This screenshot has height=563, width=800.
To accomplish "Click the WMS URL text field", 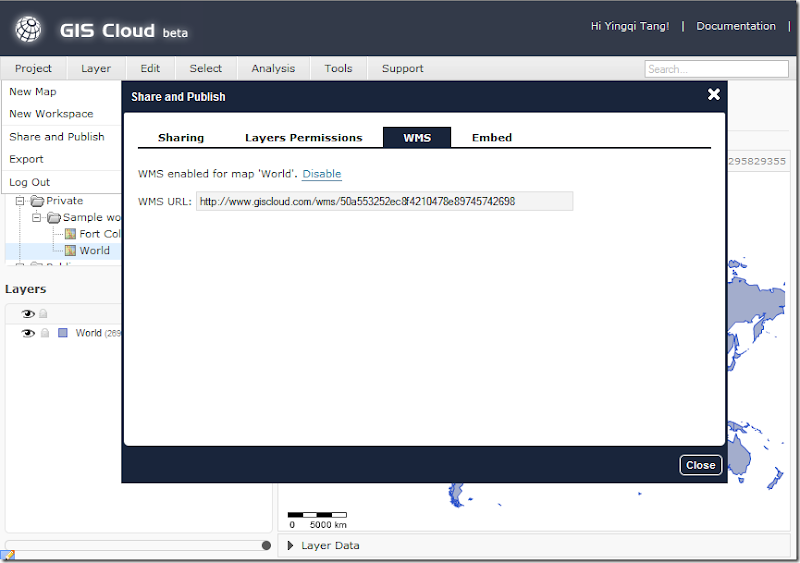I will (x=384, y=201).
